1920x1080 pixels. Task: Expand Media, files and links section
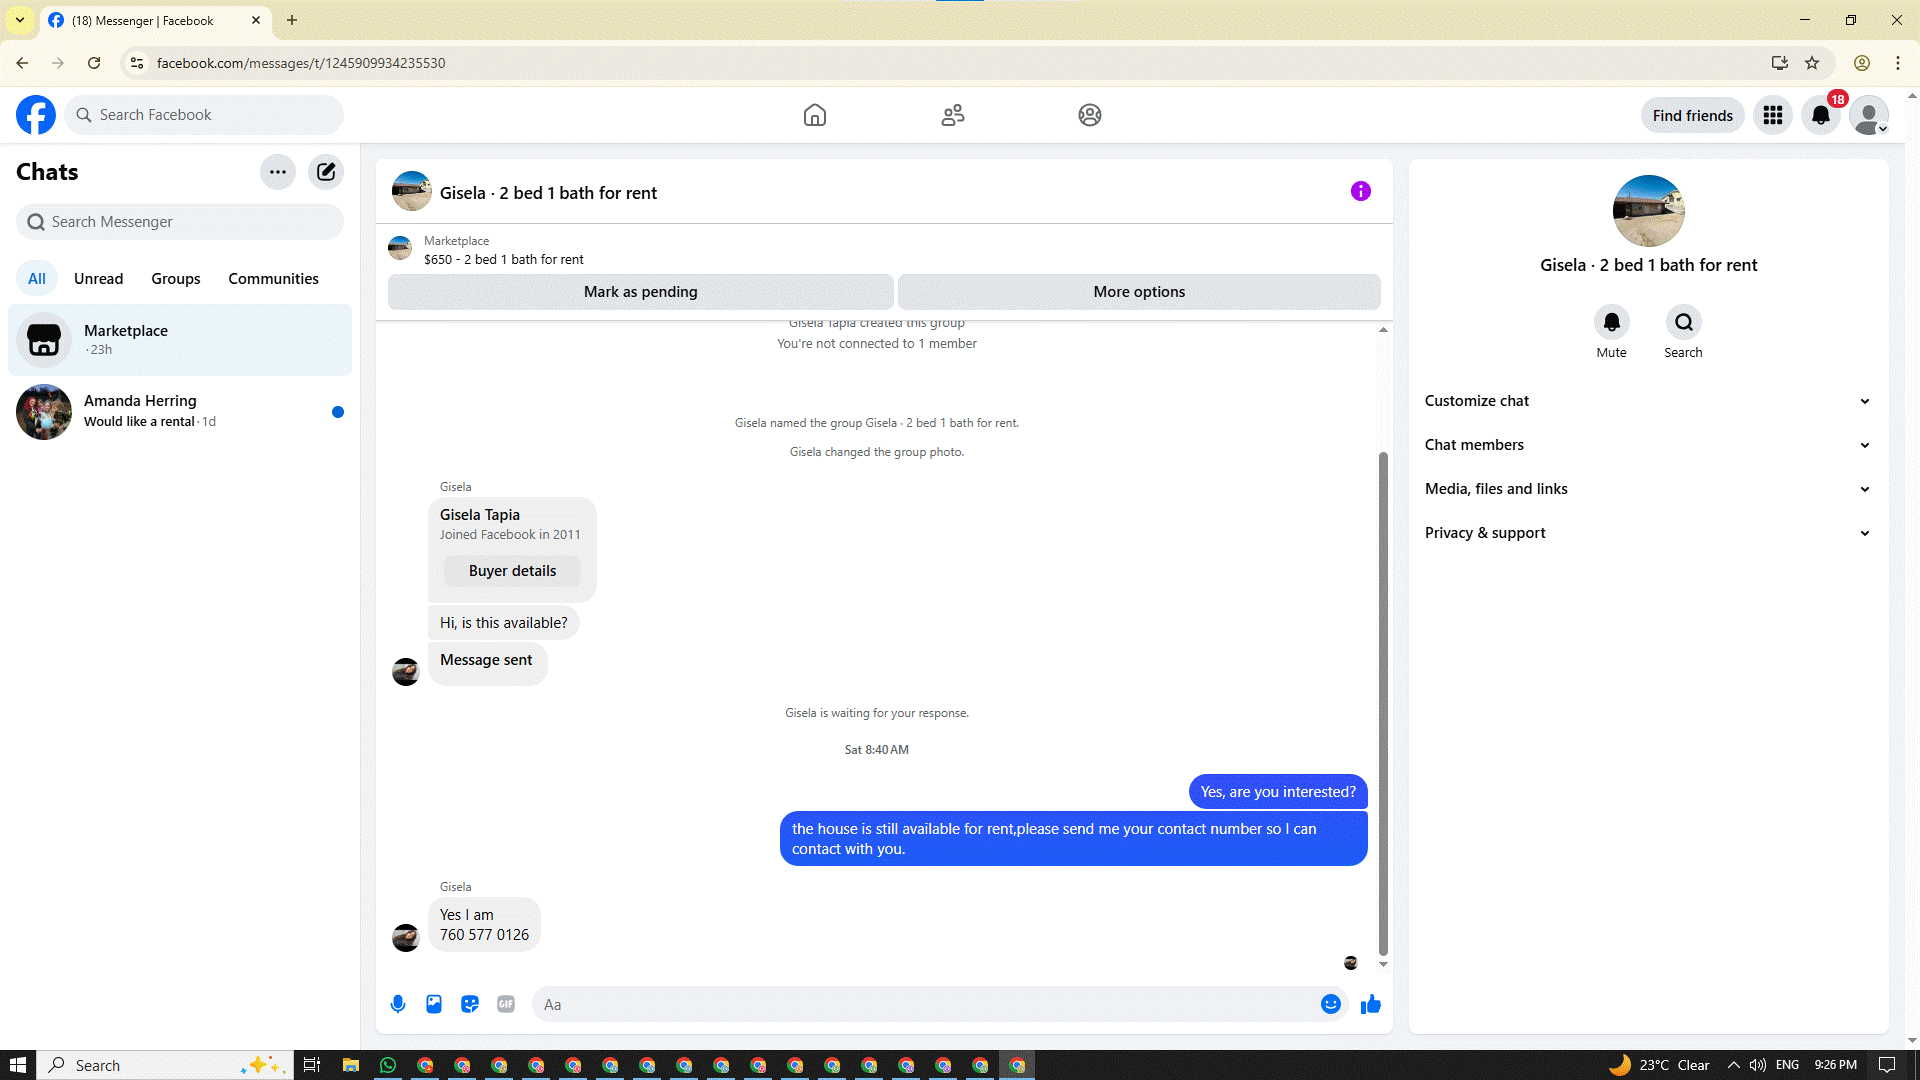pos(1648,489)
